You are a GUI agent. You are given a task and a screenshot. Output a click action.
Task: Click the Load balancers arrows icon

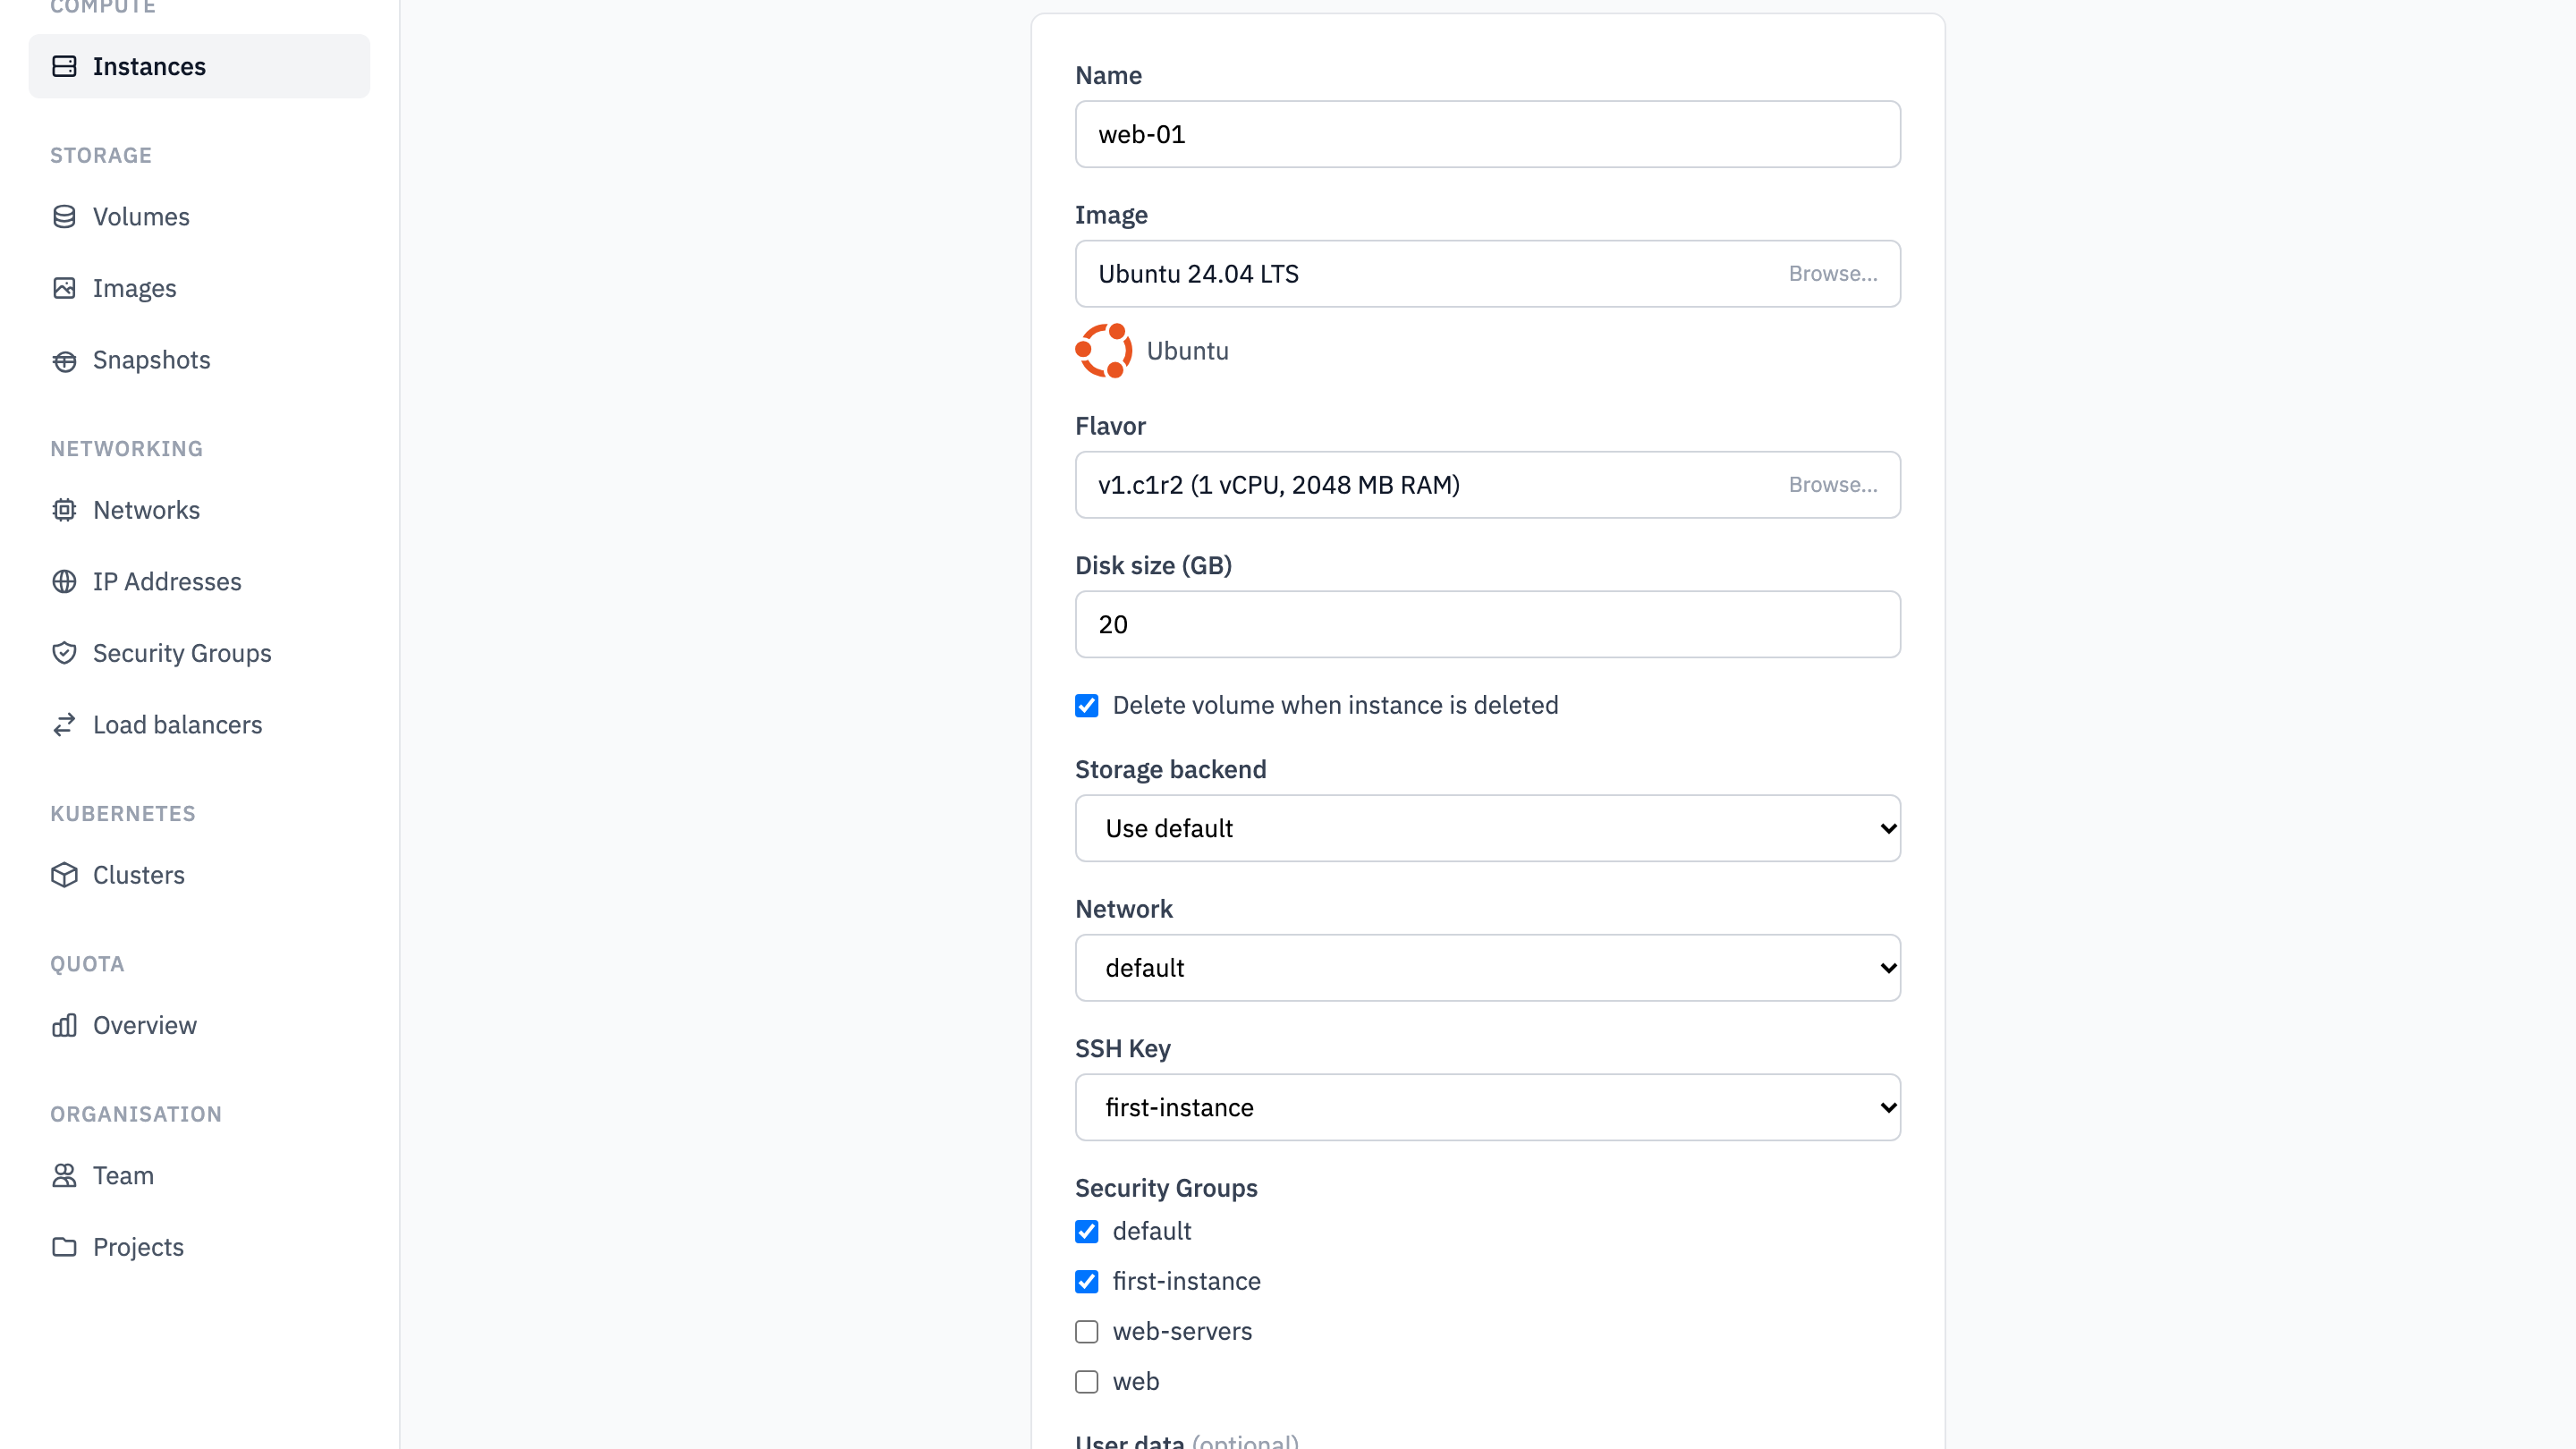64,725
